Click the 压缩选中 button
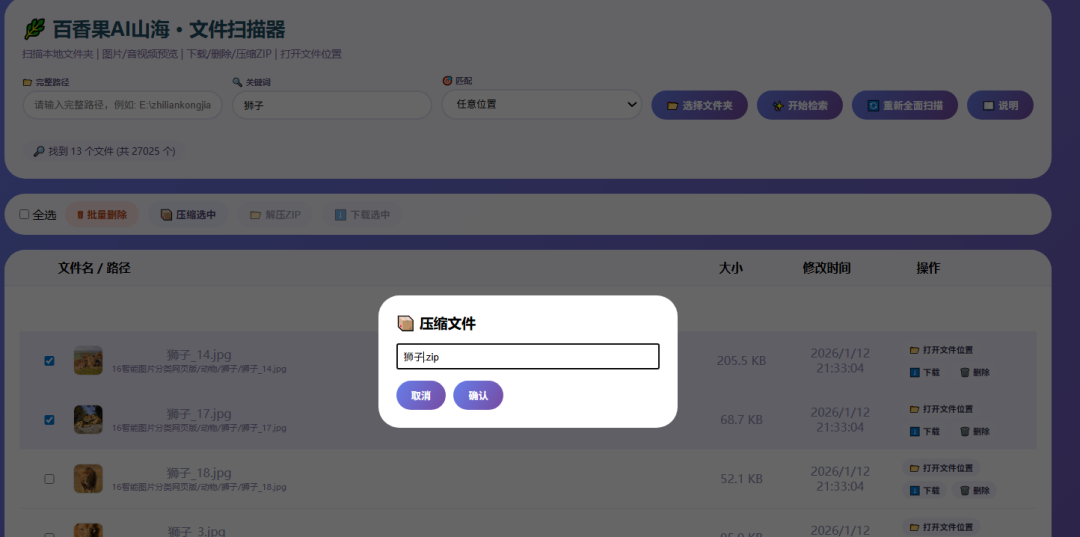This screenshot has height=537, width=1080. (x=188, y=215)
